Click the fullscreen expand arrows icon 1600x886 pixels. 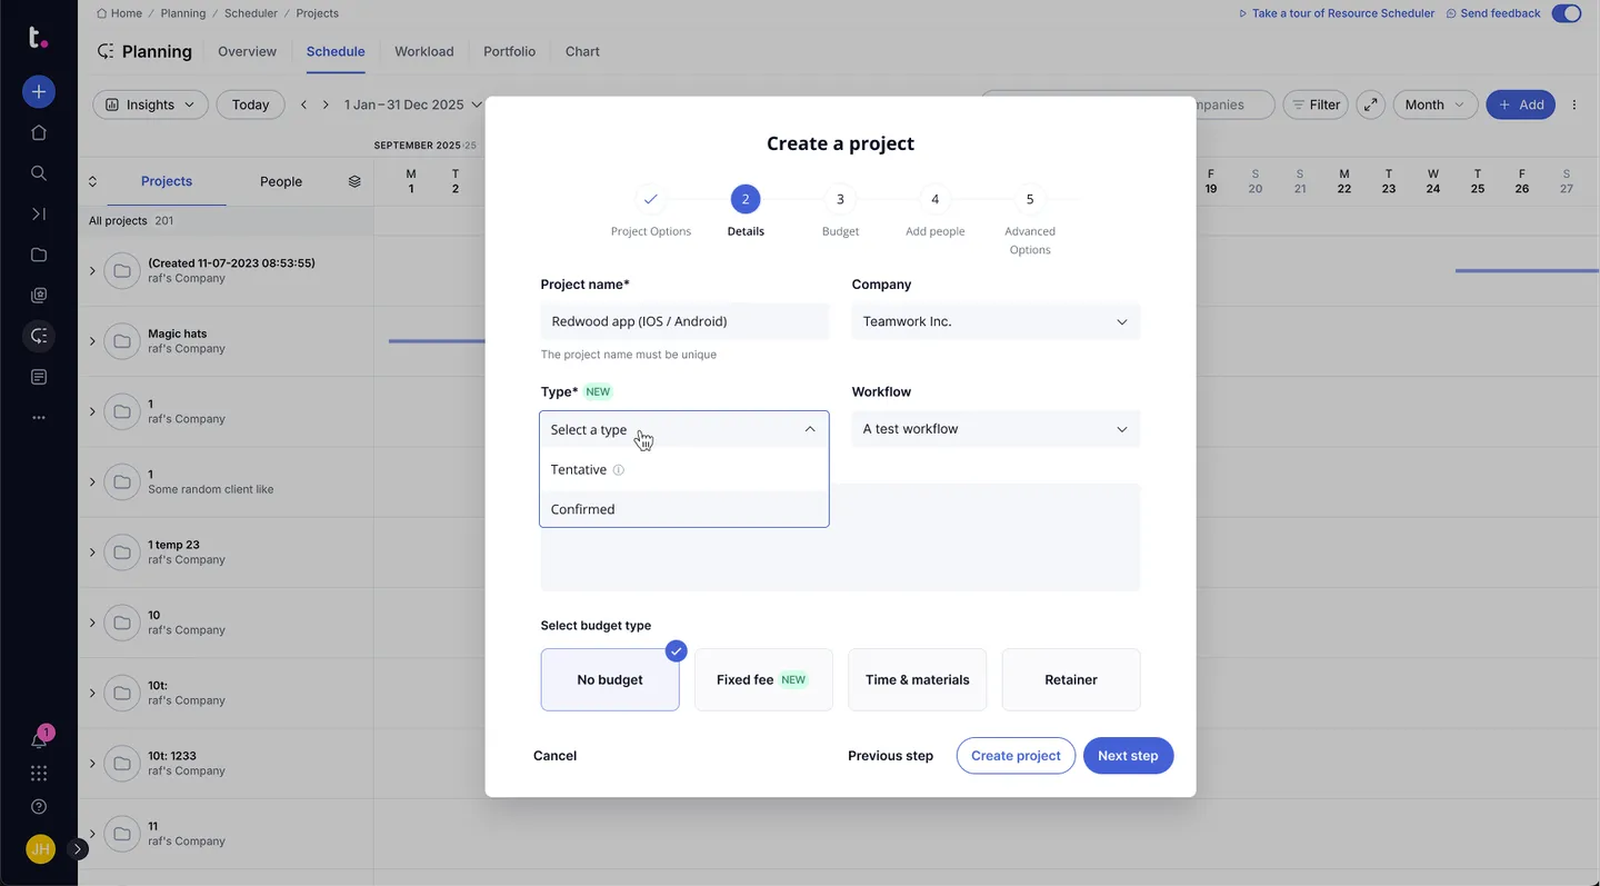pyautogui.click(x=1370, y=105)
